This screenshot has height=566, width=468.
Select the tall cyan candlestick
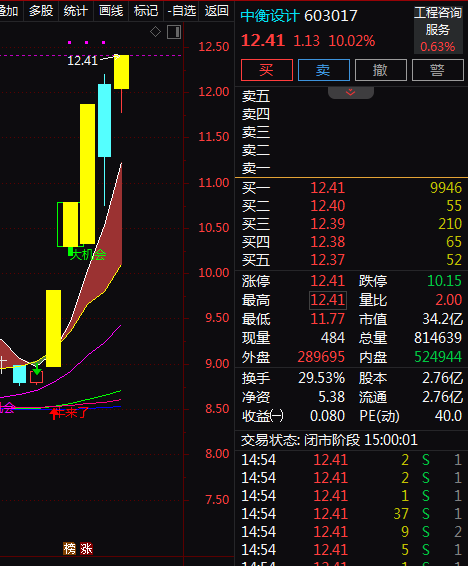pos(105,120)
